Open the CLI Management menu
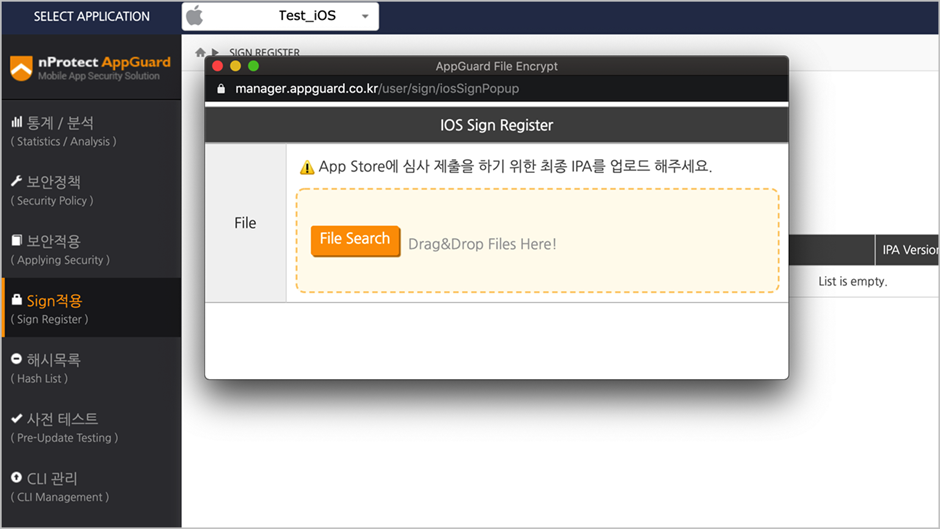940x529 pixels. pyautogui.click(x=91, y=486)
